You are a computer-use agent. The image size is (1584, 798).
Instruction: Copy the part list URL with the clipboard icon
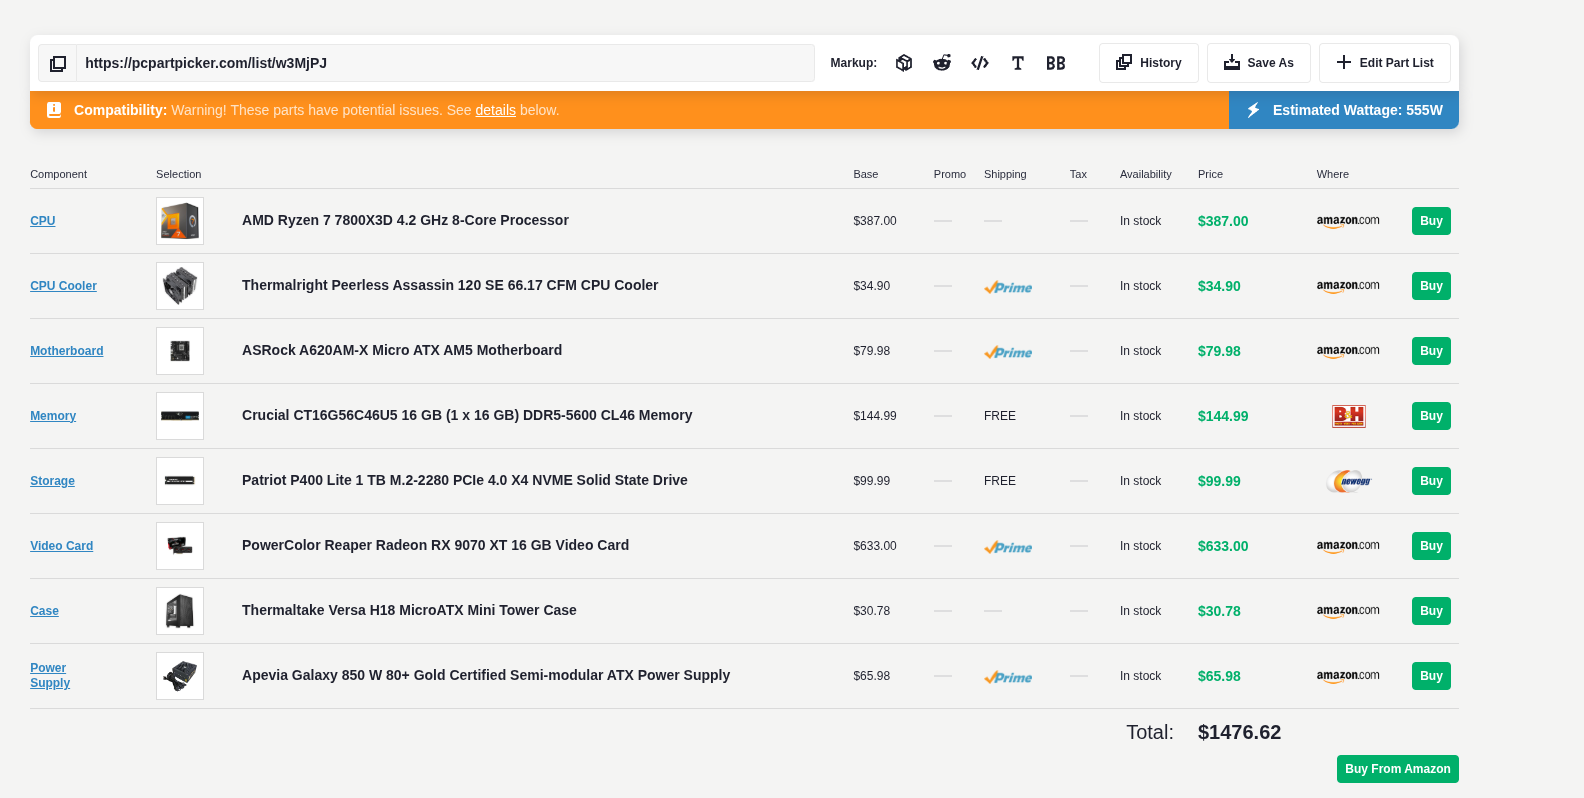58,63
